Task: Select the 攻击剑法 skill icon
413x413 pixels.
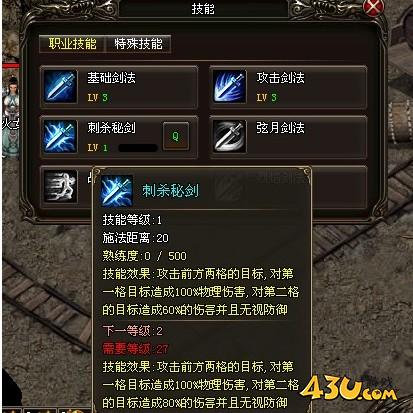Action: click(x=230, y=86)
